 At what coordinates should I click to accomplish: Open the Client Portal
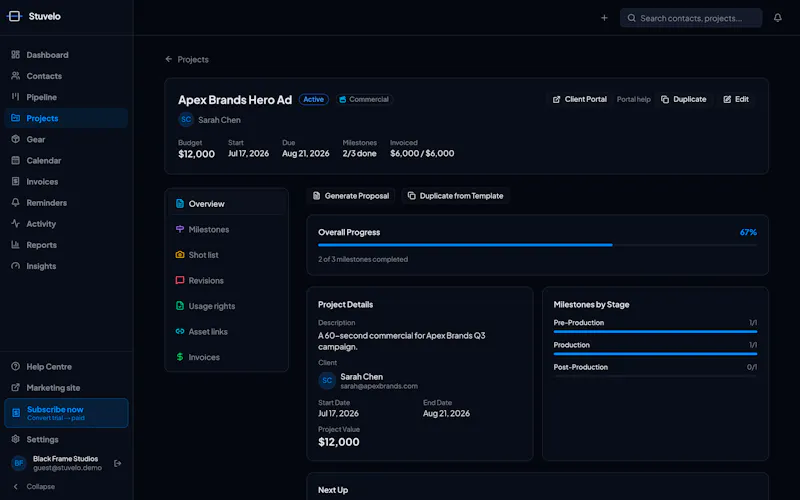click(x=580, y=99)
